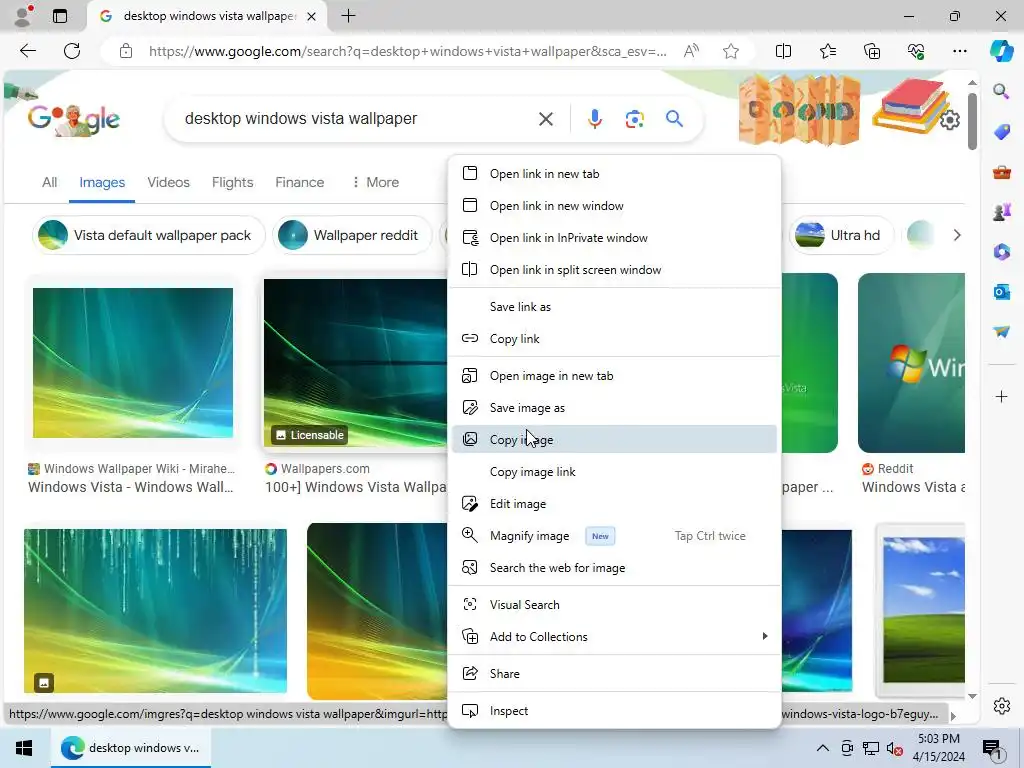This screenshot has width=1024, height=768.
Task: Choose Copy image from context menu
Action: (x=615, y=440)
